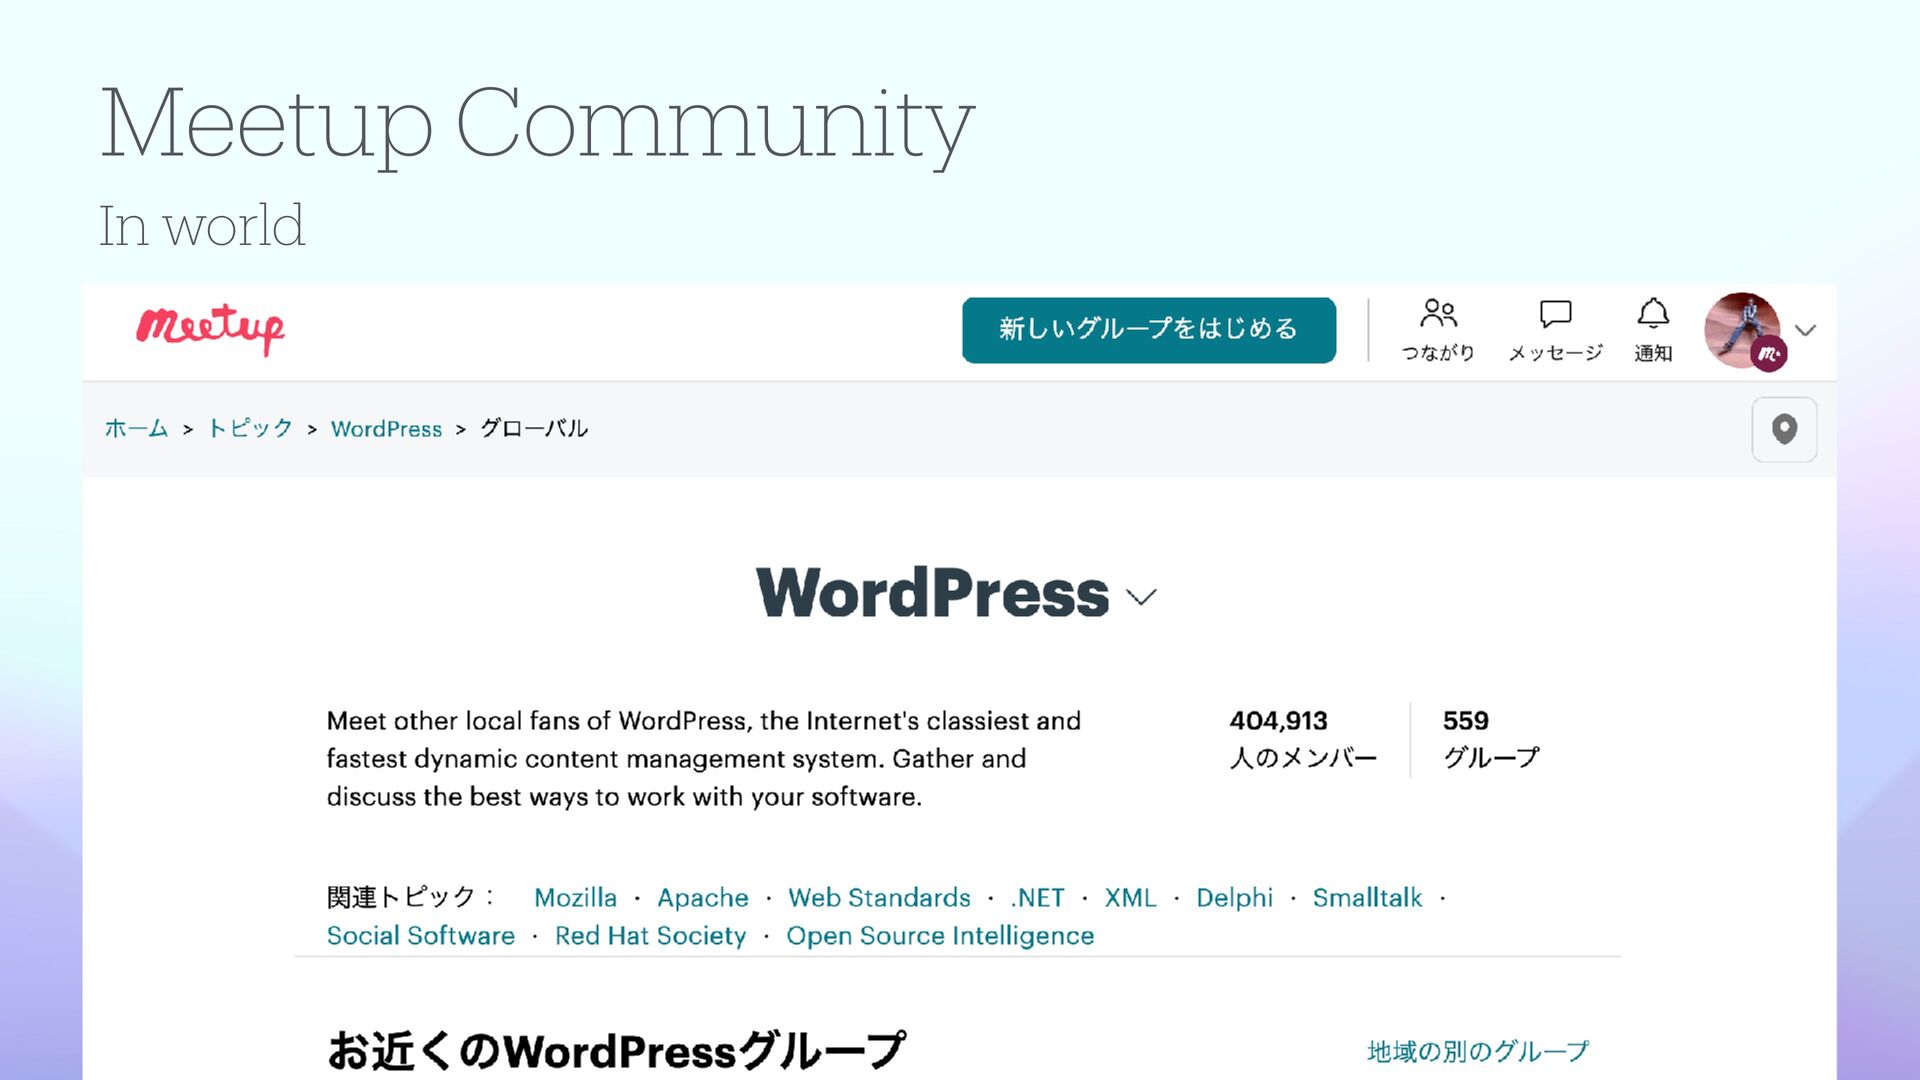Image resolution: width=1920 pixels, height=1080 pixels.
Task: Click the 404,913 members count
Action: (x=1278, y=721)
